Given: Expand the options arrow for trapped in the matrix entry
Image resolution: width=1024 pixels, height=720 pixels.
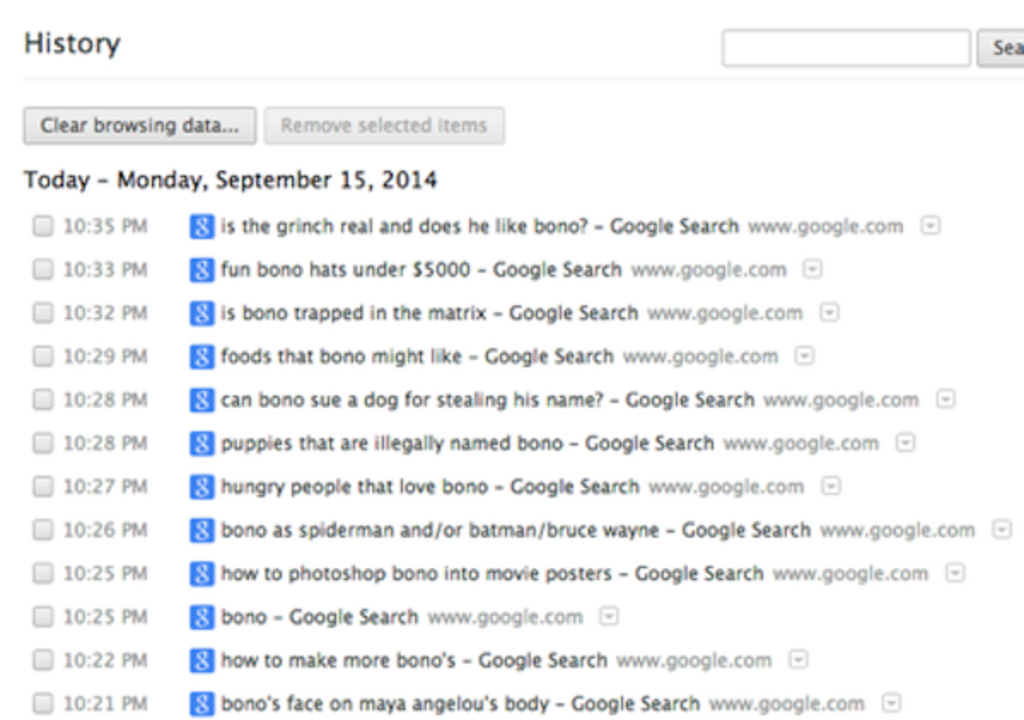Looking at the screenshot, I should 829,313.
